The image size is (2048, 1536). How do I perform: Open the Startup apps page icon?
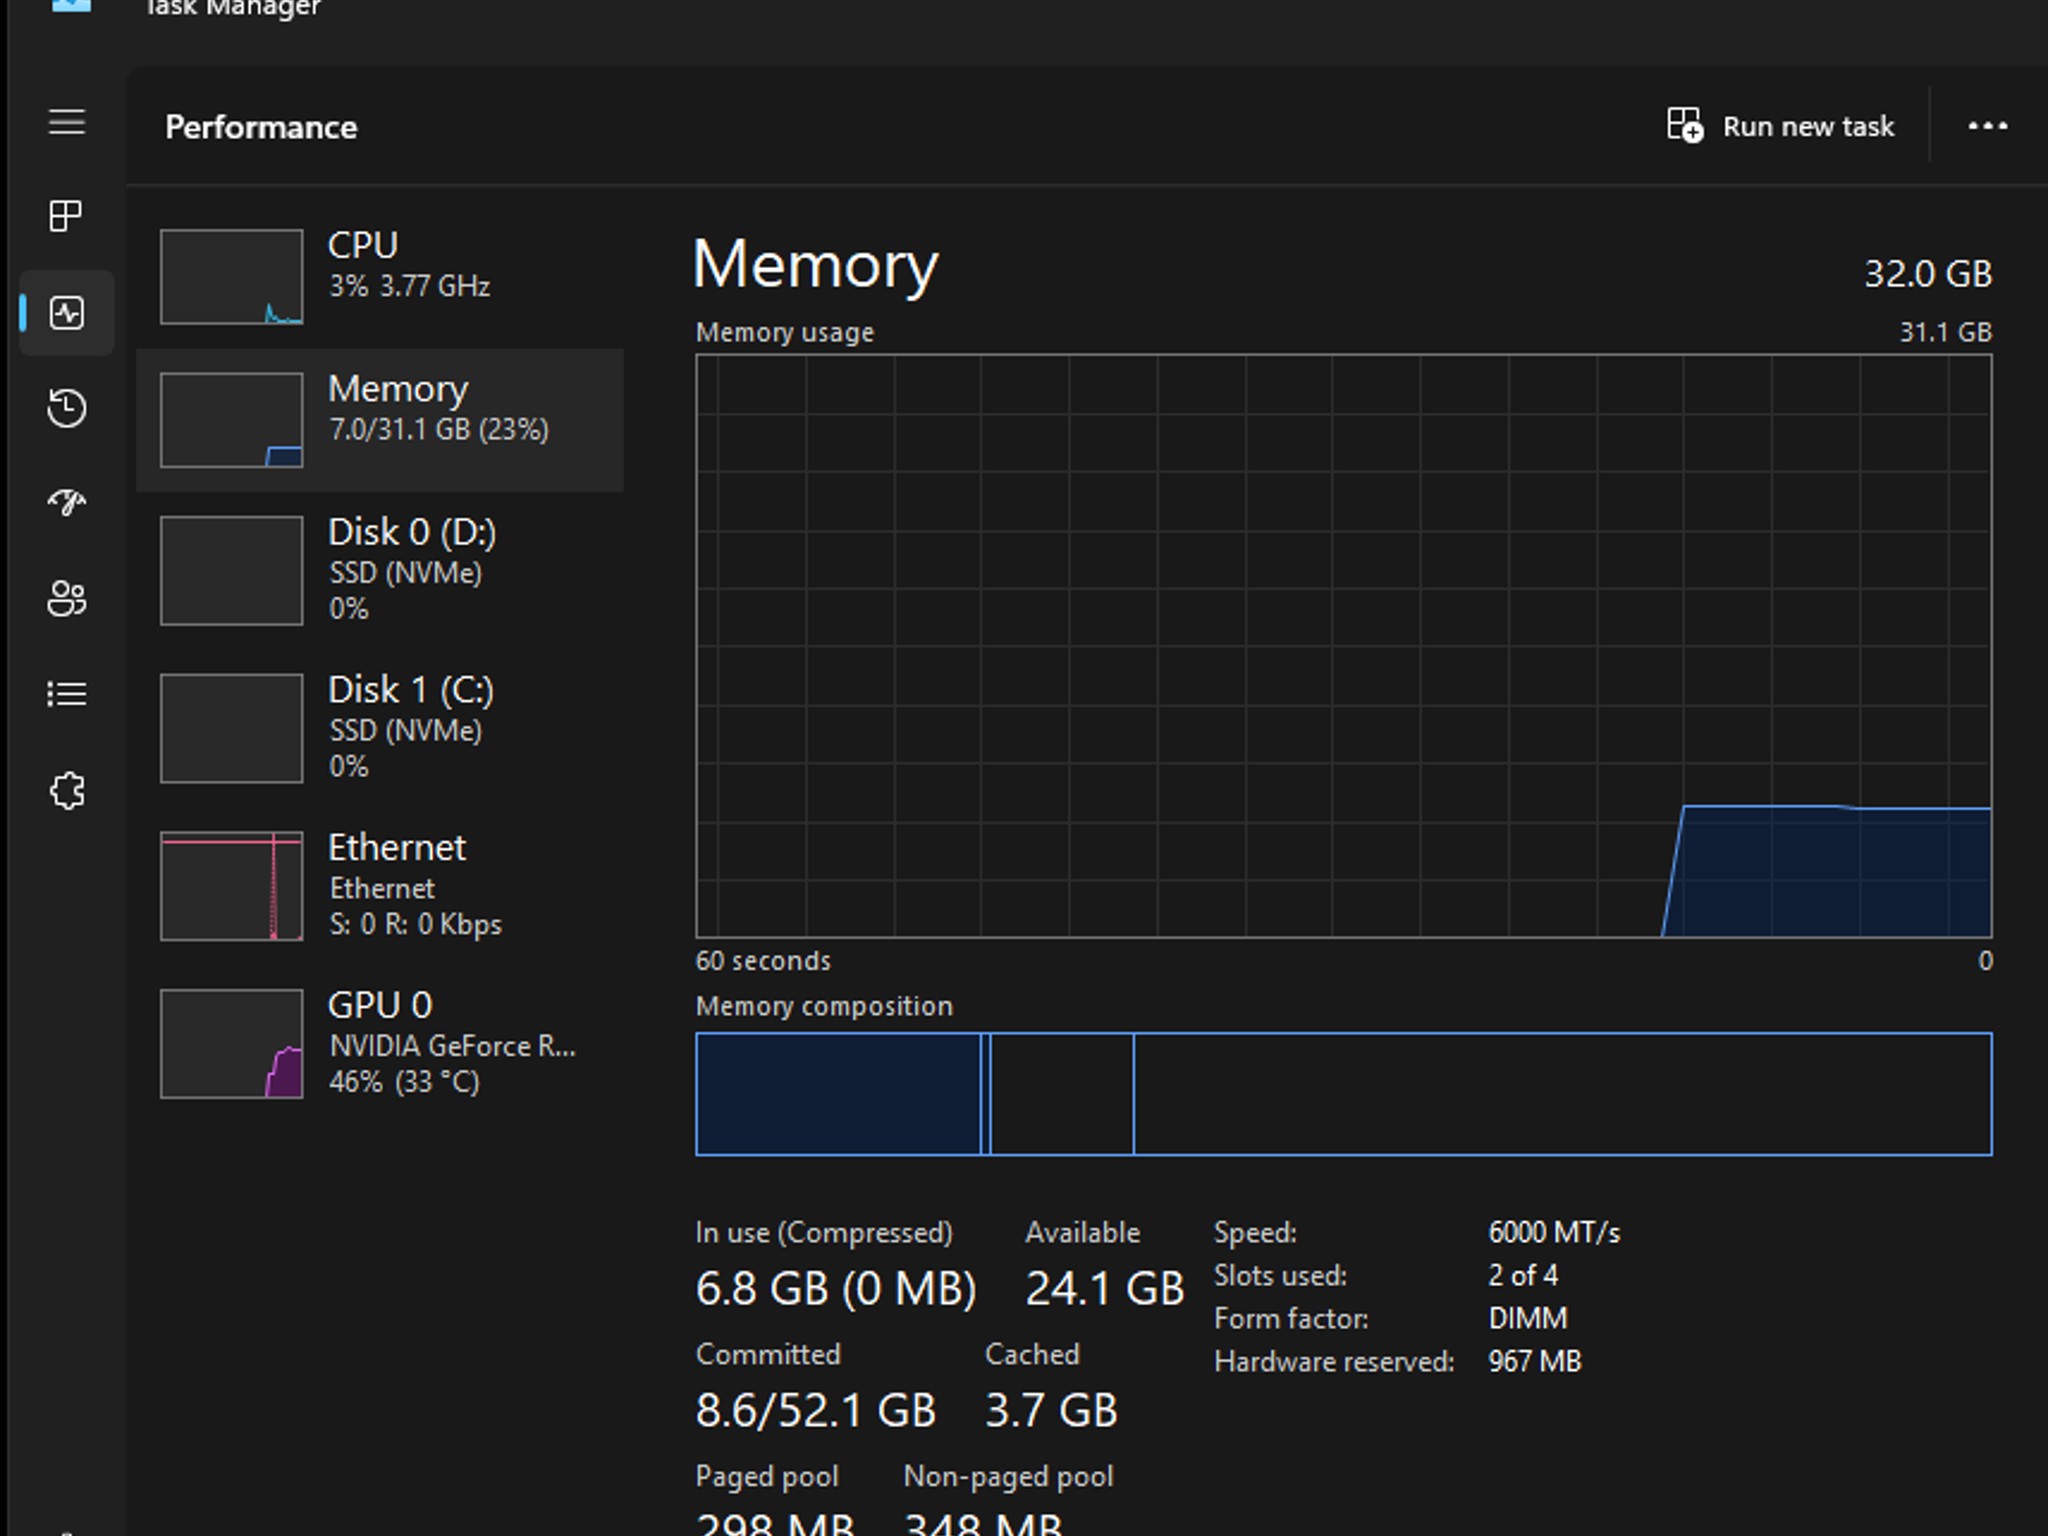(66, 502)
